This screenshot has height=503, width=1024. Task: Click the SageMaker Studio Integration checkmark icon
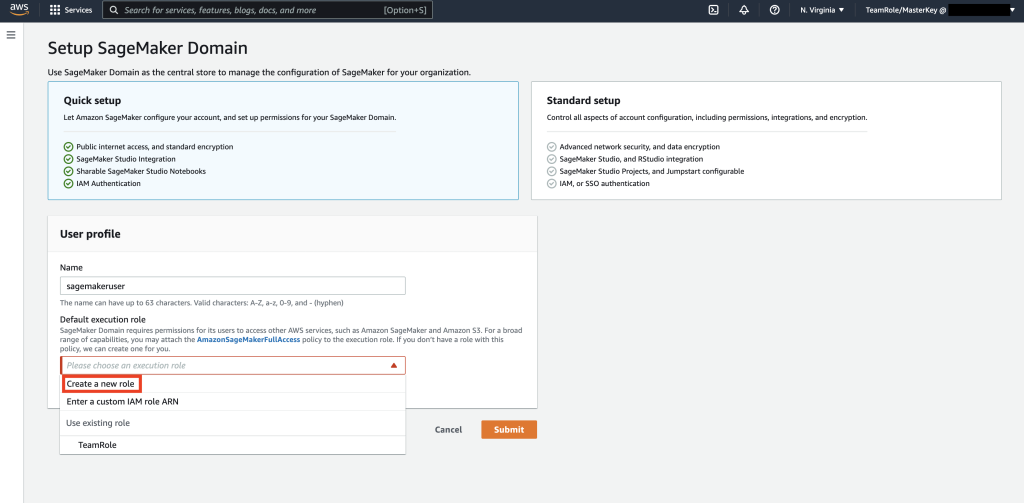pos(69,159)
